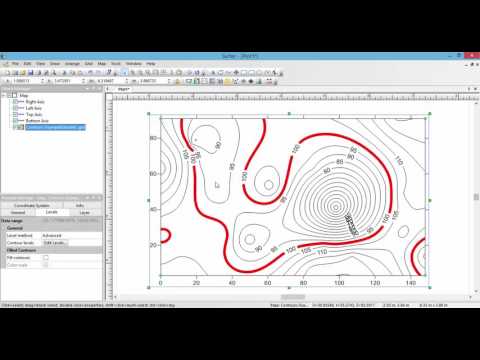Screen dimensions: 480x360
Task: Click the Edit Levels button
Action: 55,243
